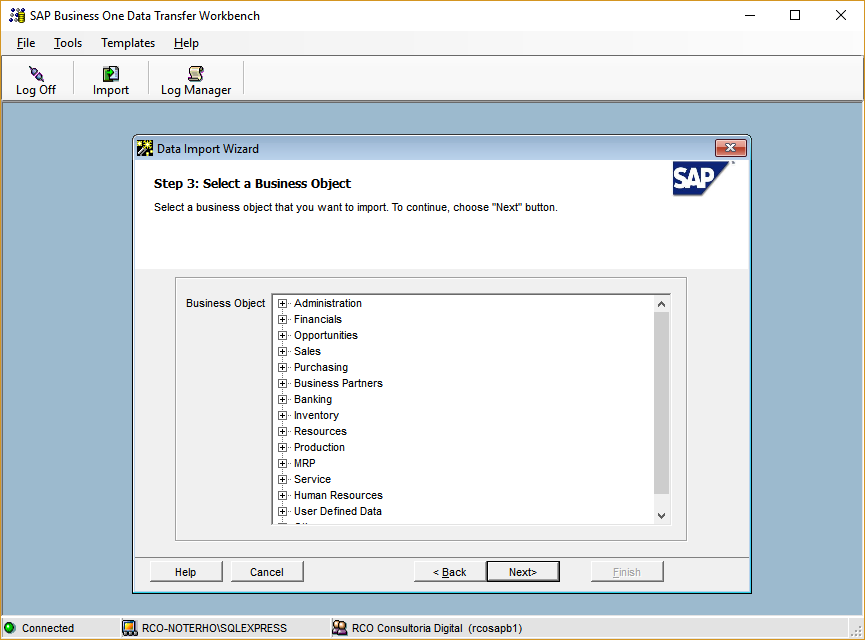865x640 pixels.
Task: Click the Import toolbar icon
Action: 110,73
